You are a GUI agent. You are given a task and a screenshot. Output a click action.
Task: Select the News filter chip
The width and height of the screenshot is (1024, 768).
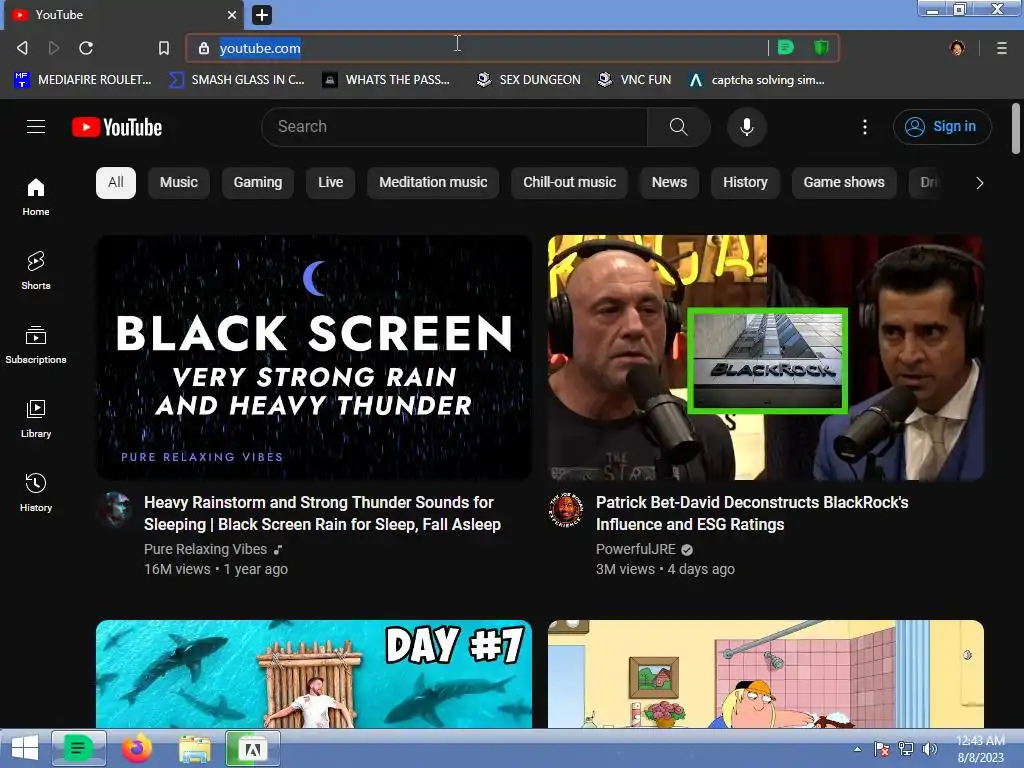click(x=669, y=183)
